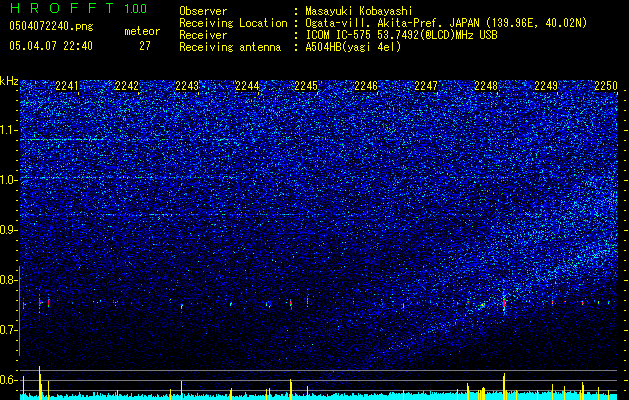629x400 pixels.
Task: Click the 'meteor' label
Action: coord(142,31)
